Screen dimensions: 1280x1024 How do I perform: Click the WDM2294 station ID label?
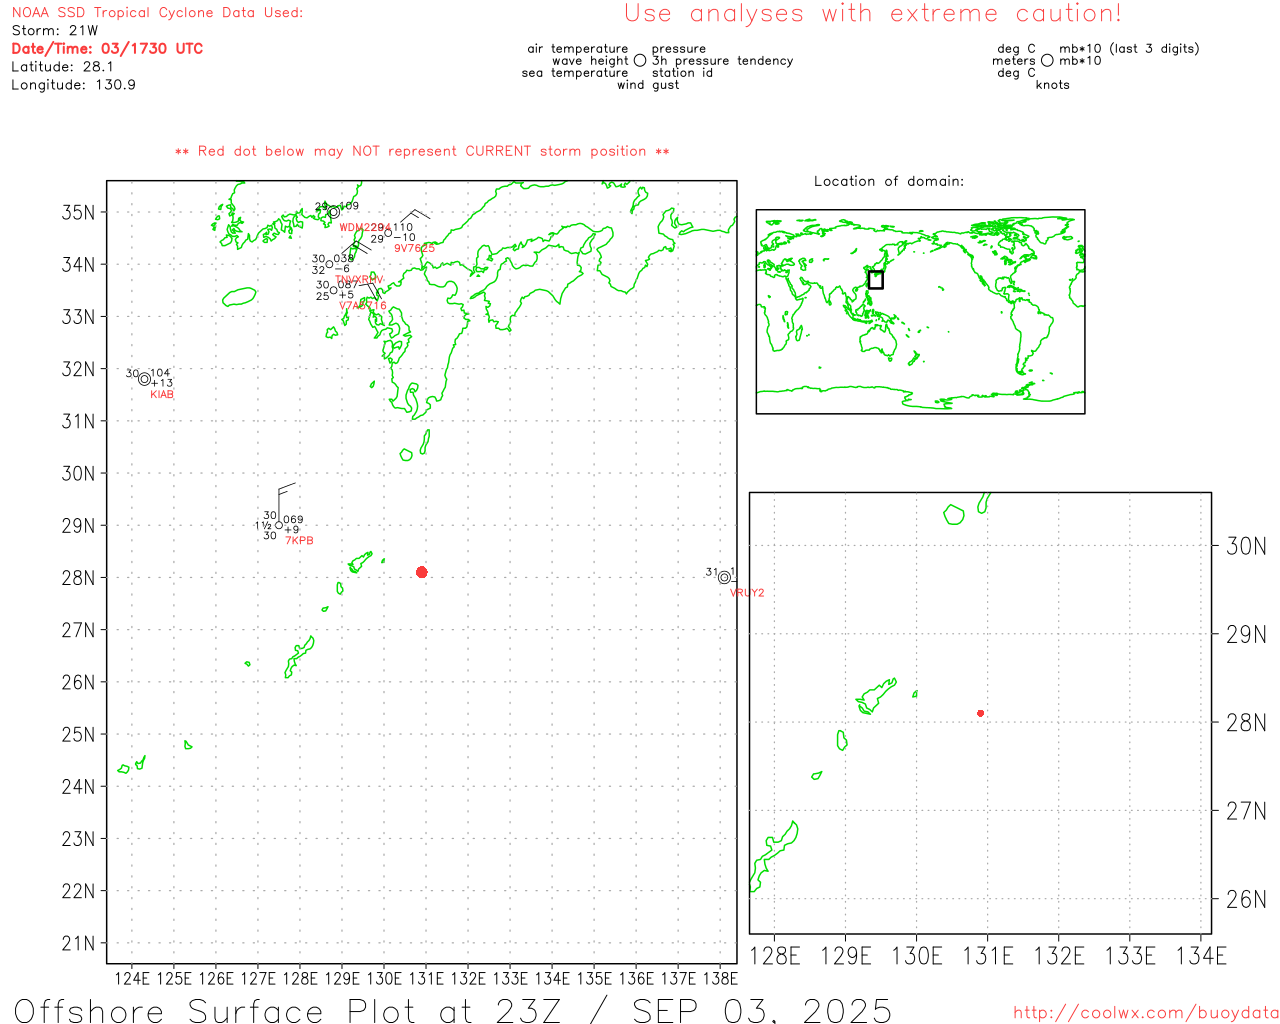[x=365, y=228]
